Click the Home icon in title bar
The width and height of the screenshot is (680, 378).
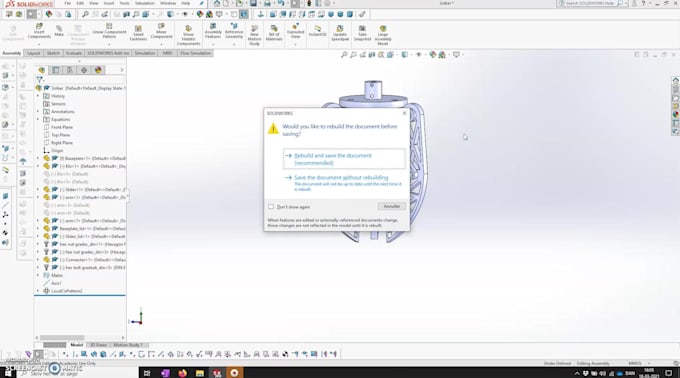216,3
